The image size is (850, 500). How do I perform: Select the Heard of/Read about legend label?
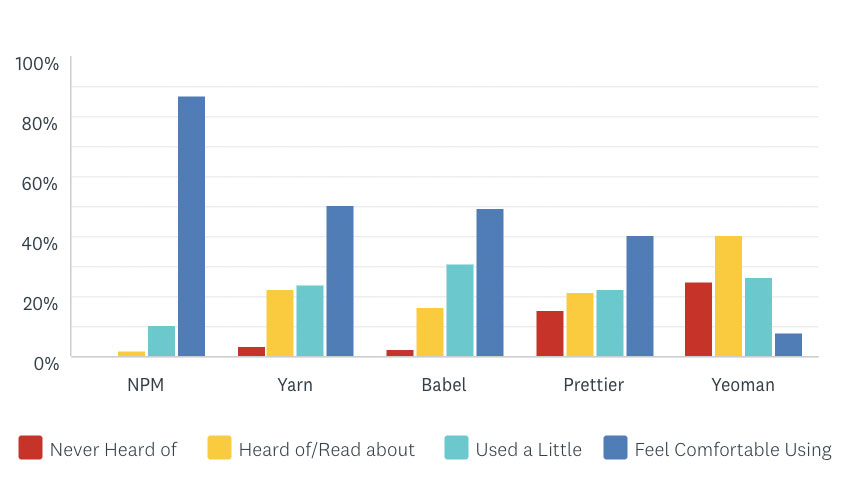326,450
